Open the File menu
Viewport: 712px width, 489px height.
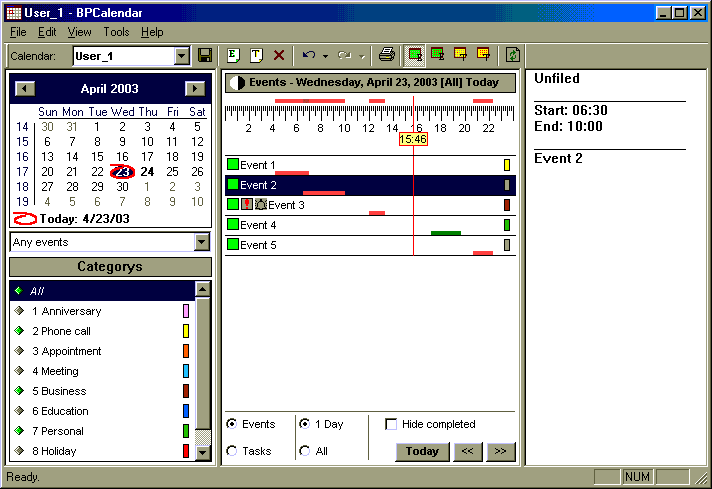pyautogui.click(x=18, y=32)
